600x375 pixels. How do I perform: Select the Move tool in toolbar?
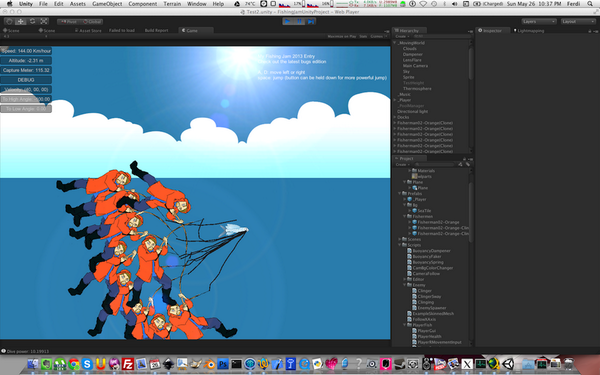pyautogui.click(x=21, y=22)
